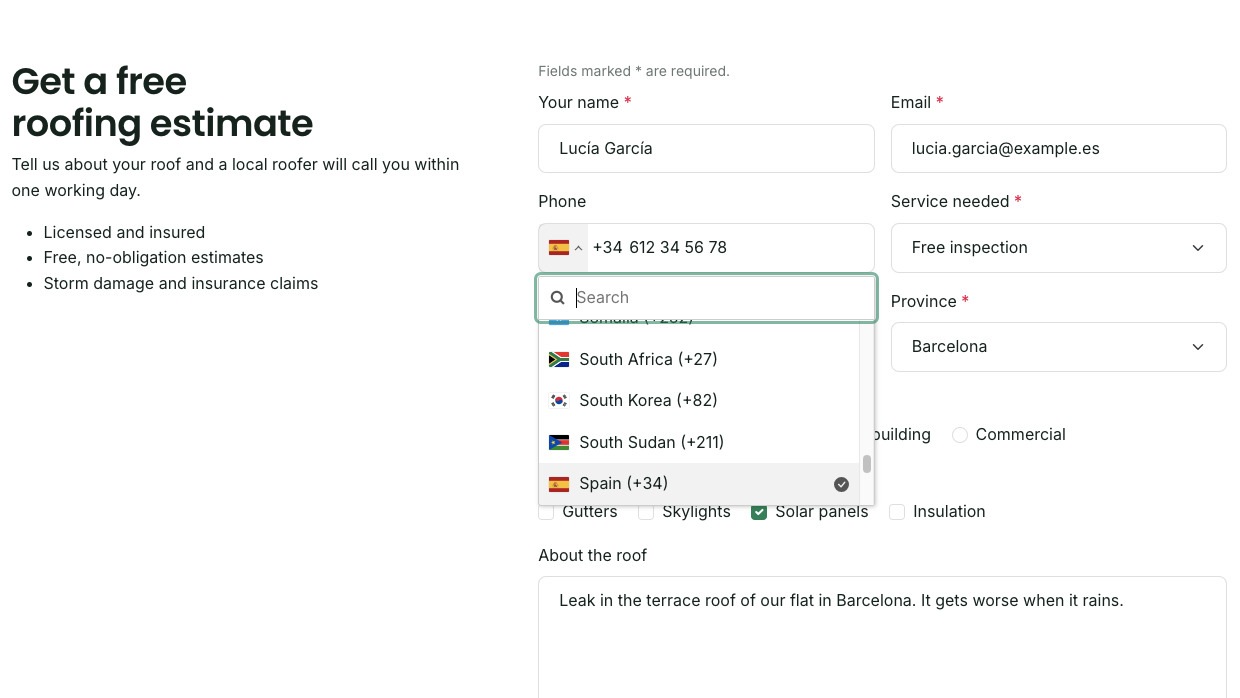Click the Province field label

click(x=930, y=301)
